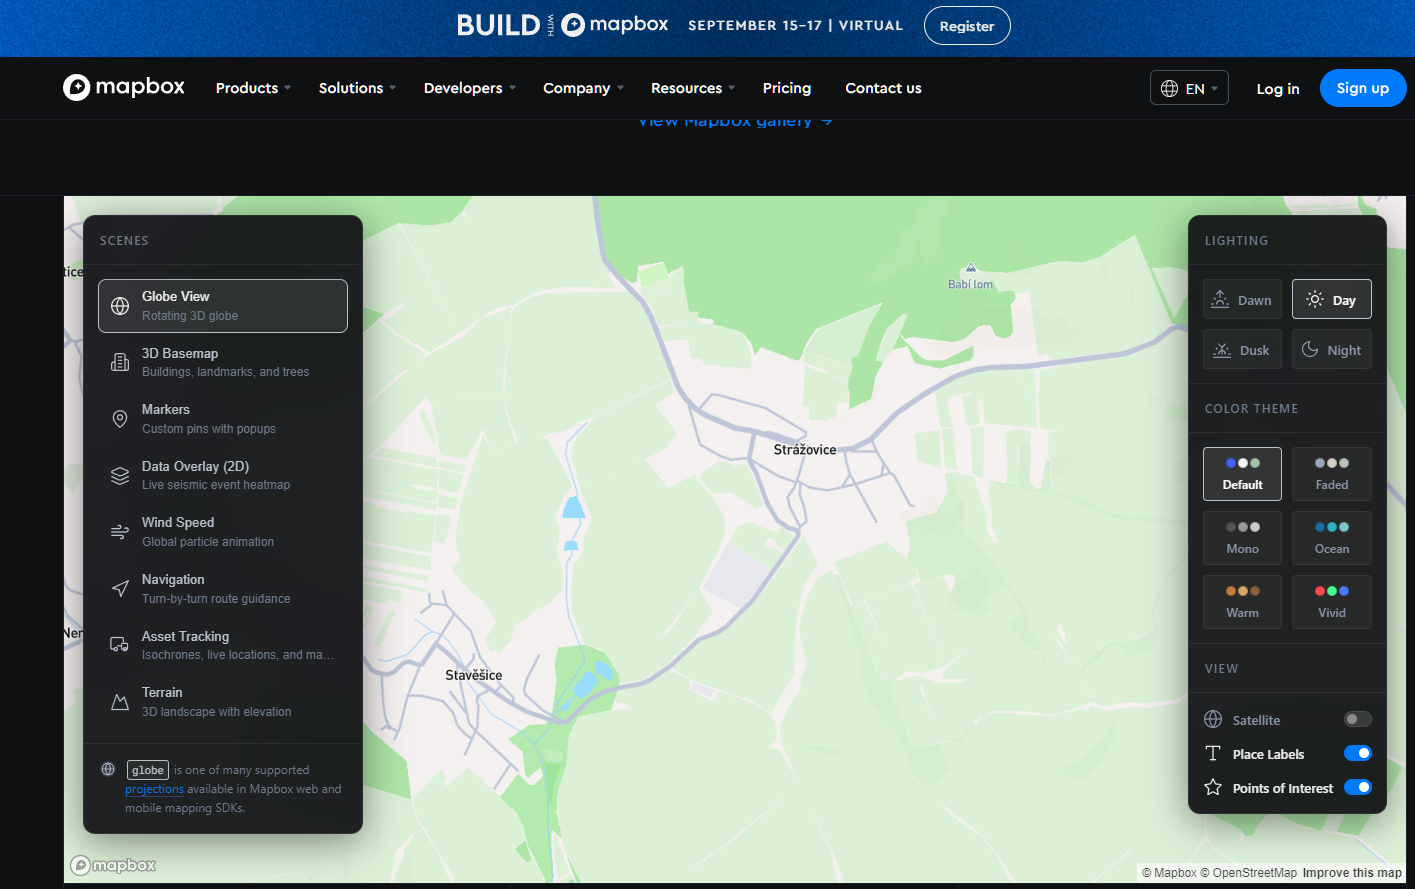Choose the Asset Tracking scene
Viewport: 1415px width, 889px height.
point(223,645)
